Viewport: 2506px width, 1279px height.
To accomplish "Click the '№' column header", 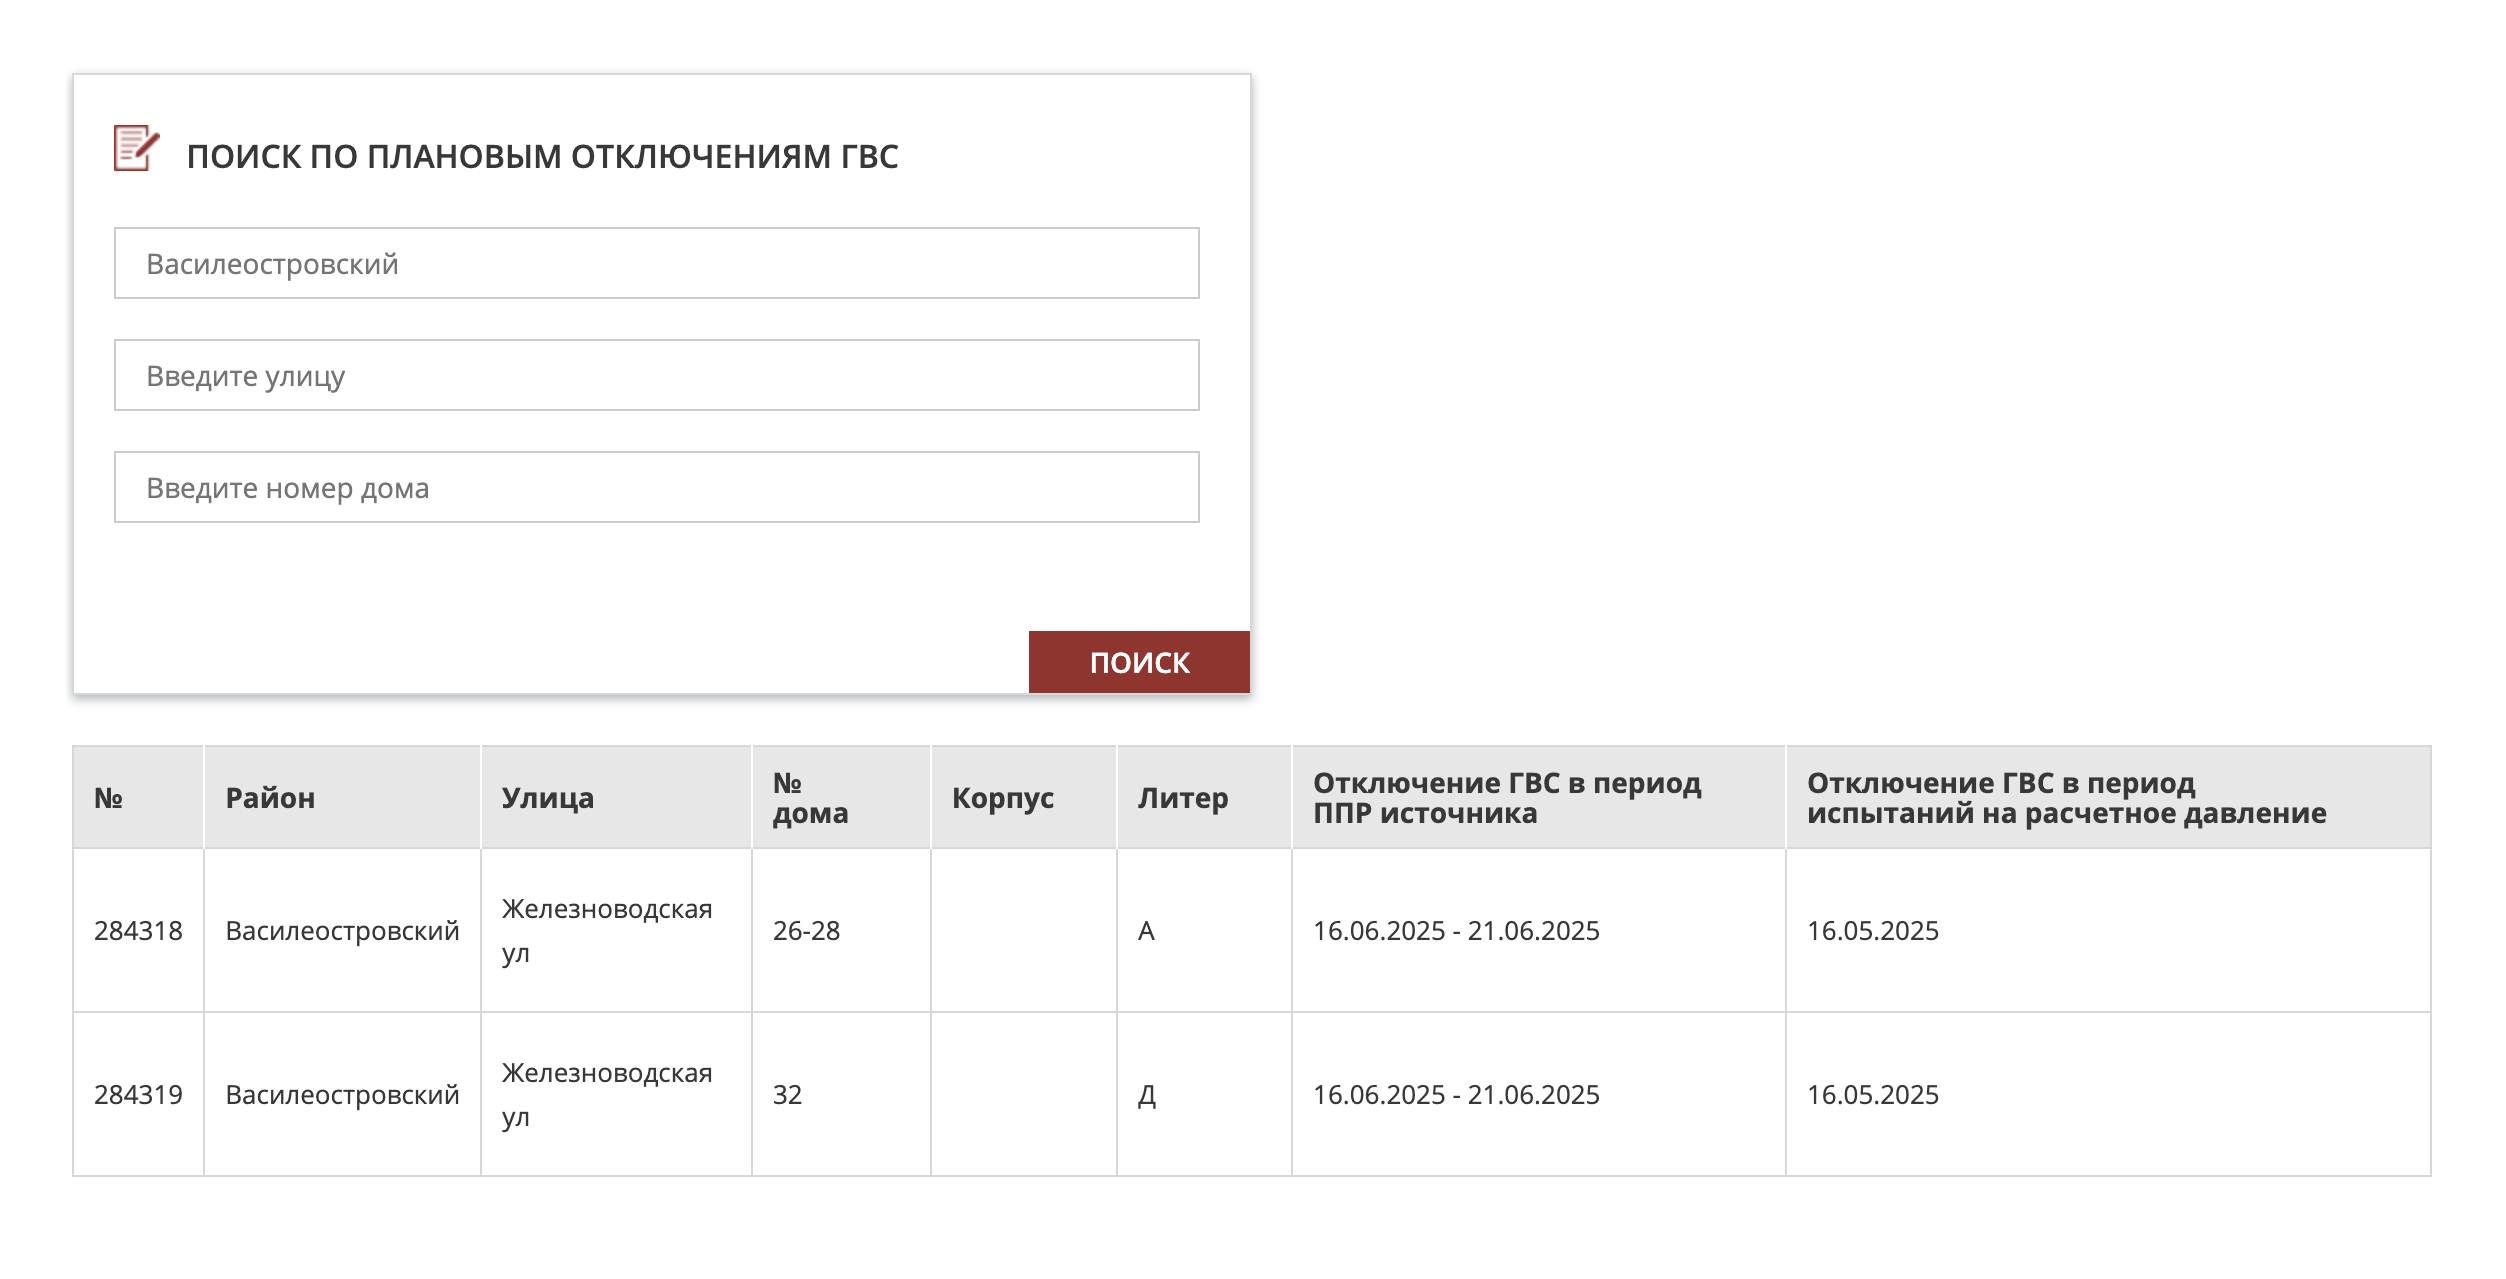I will 108,798.
